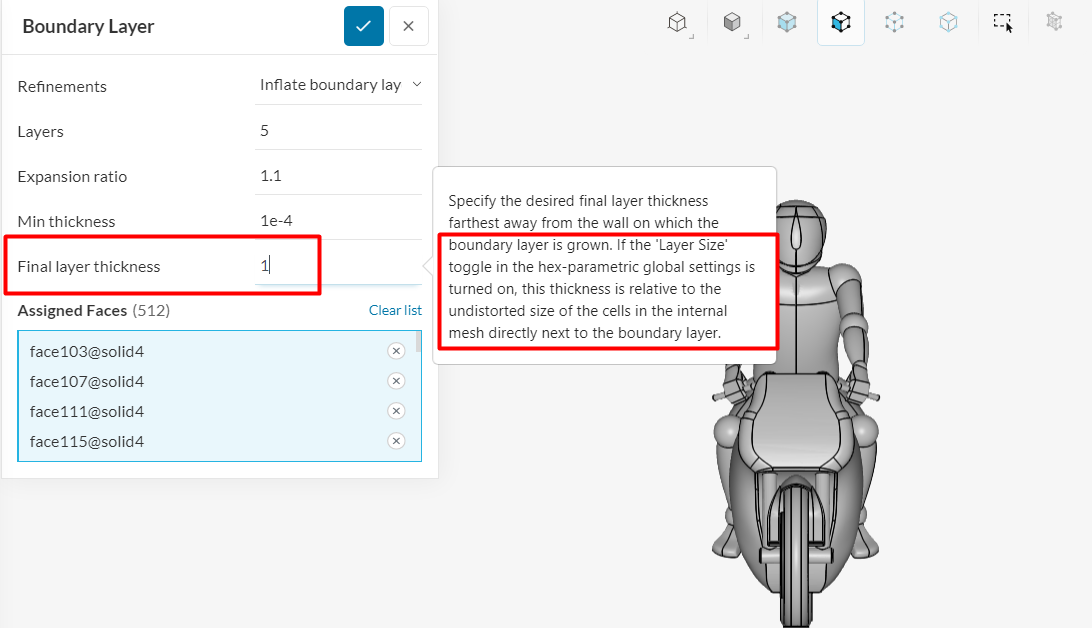Activate the face selection mode icon
The width and height of the screenshot is (1092, 628).
841,23
